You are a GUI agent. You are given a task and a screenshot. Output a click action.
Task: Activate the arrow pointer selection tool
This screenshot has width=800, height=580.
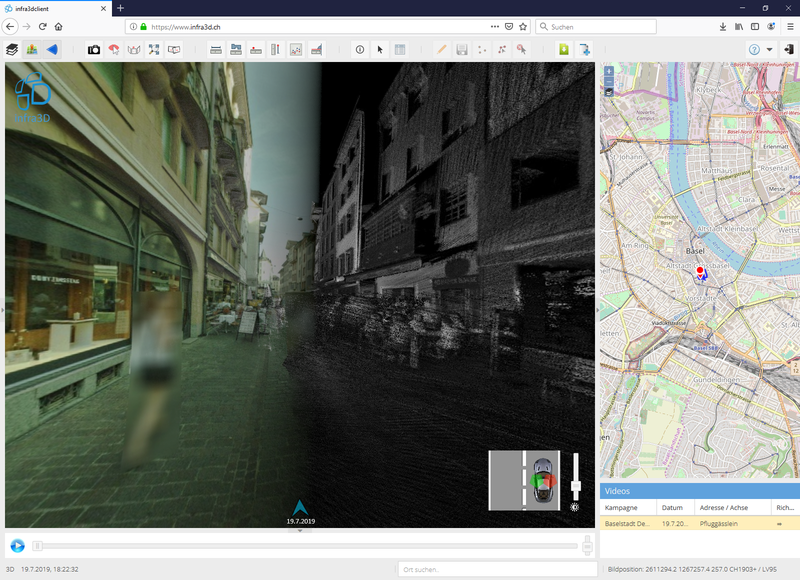380,49
